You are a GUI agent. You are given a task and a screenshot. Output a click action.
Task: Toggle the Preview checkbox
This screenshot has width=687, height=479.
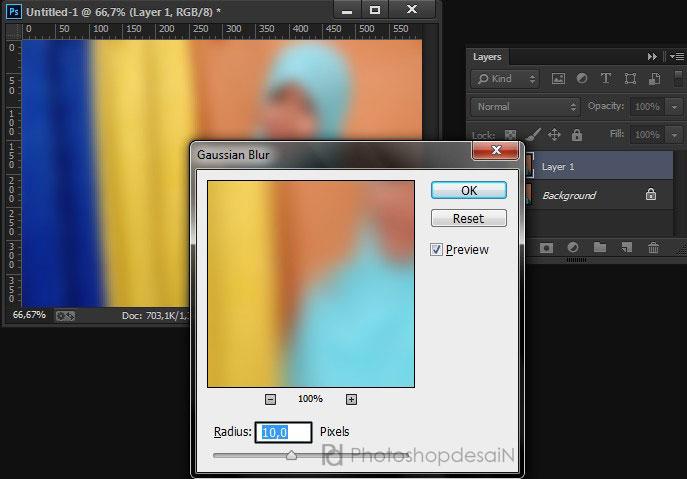pos(437,250)
